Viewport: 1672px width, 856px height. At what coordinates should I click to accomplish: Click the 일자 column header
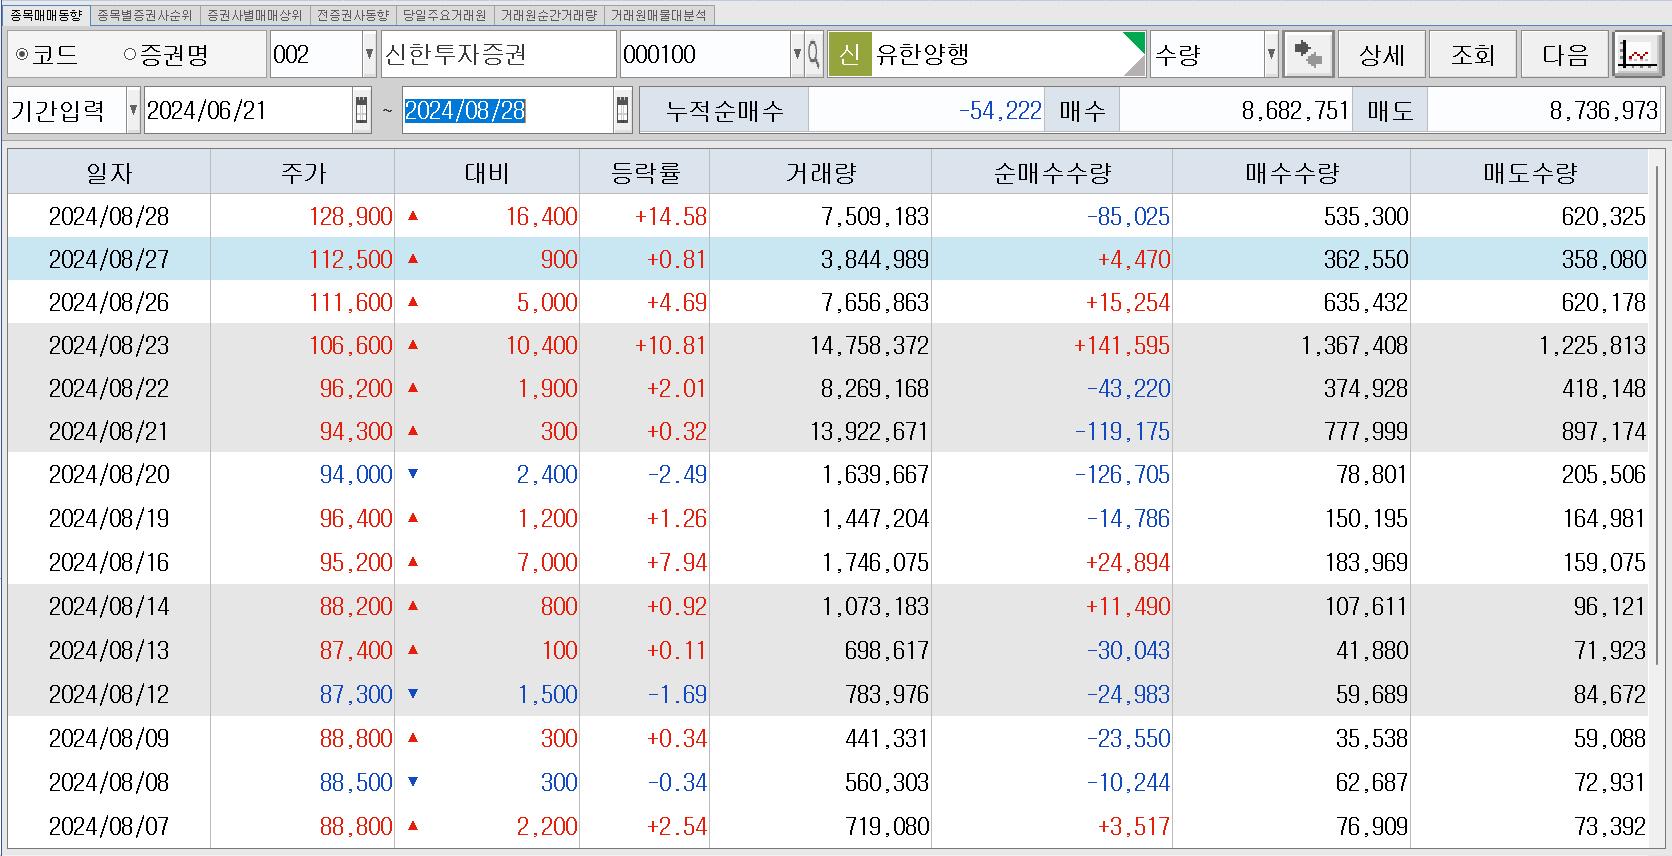tap(109, 172)
